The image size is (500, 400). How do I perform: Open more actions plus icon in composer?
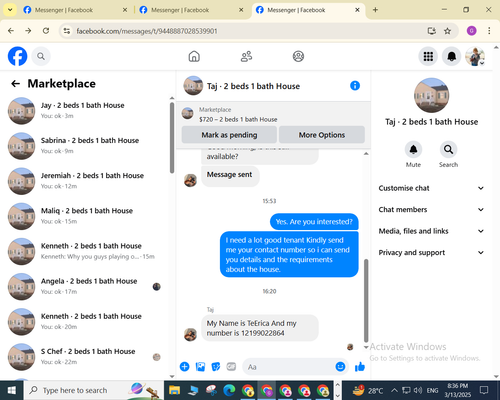(x=184, y=367)
